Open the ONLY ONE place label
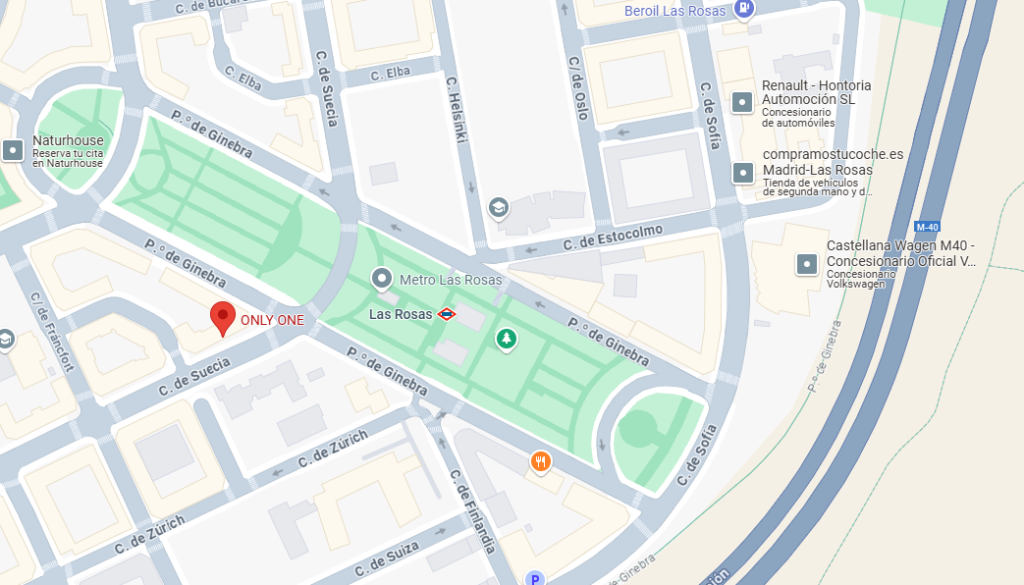Image resolution: width=1024 pixels, height=585 pixels. pyautogui.click(x=272, y=320)
